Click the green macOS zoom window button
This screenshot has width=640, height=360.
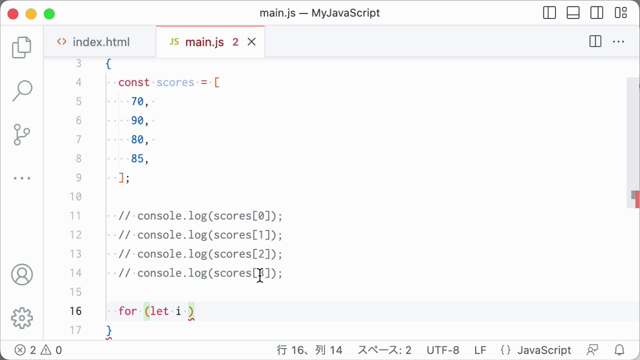tap(49, 14)
